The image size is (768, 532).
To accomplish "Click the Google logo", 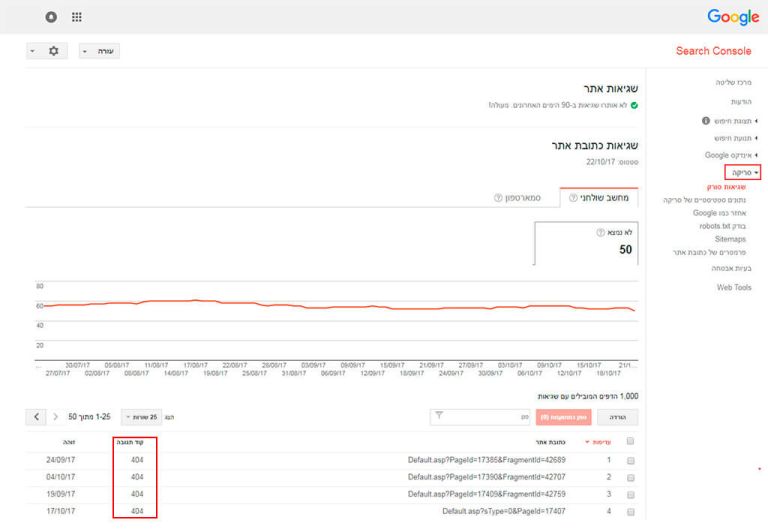I will coord(733,17).
